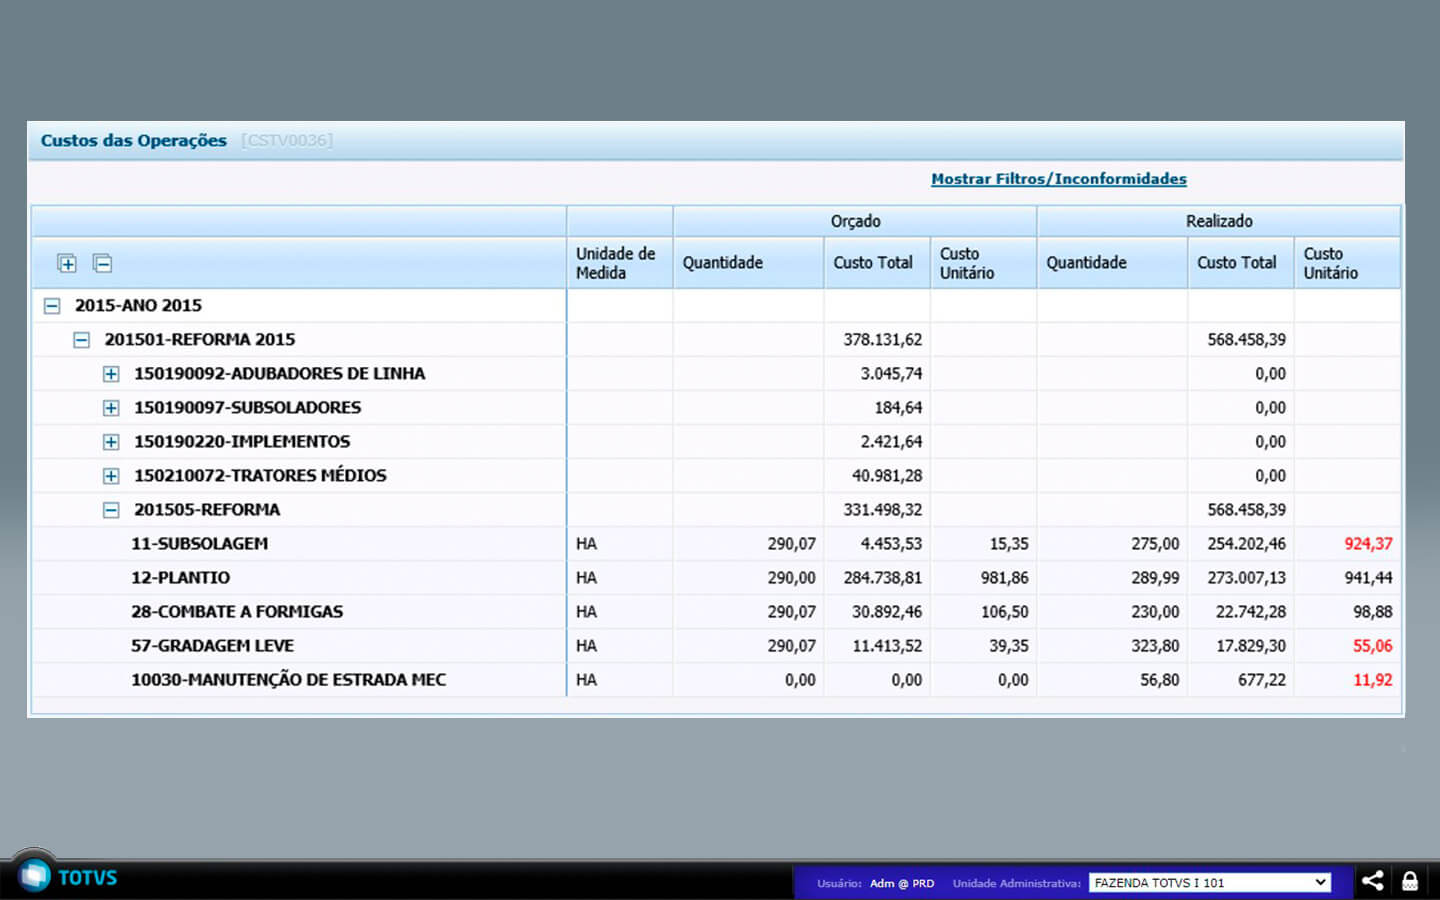Expand 150210072-TRATORES MÉDIOS row
Image resolution: width=1440 pixels, height=900 pixels.
click(x=111, y=476)
